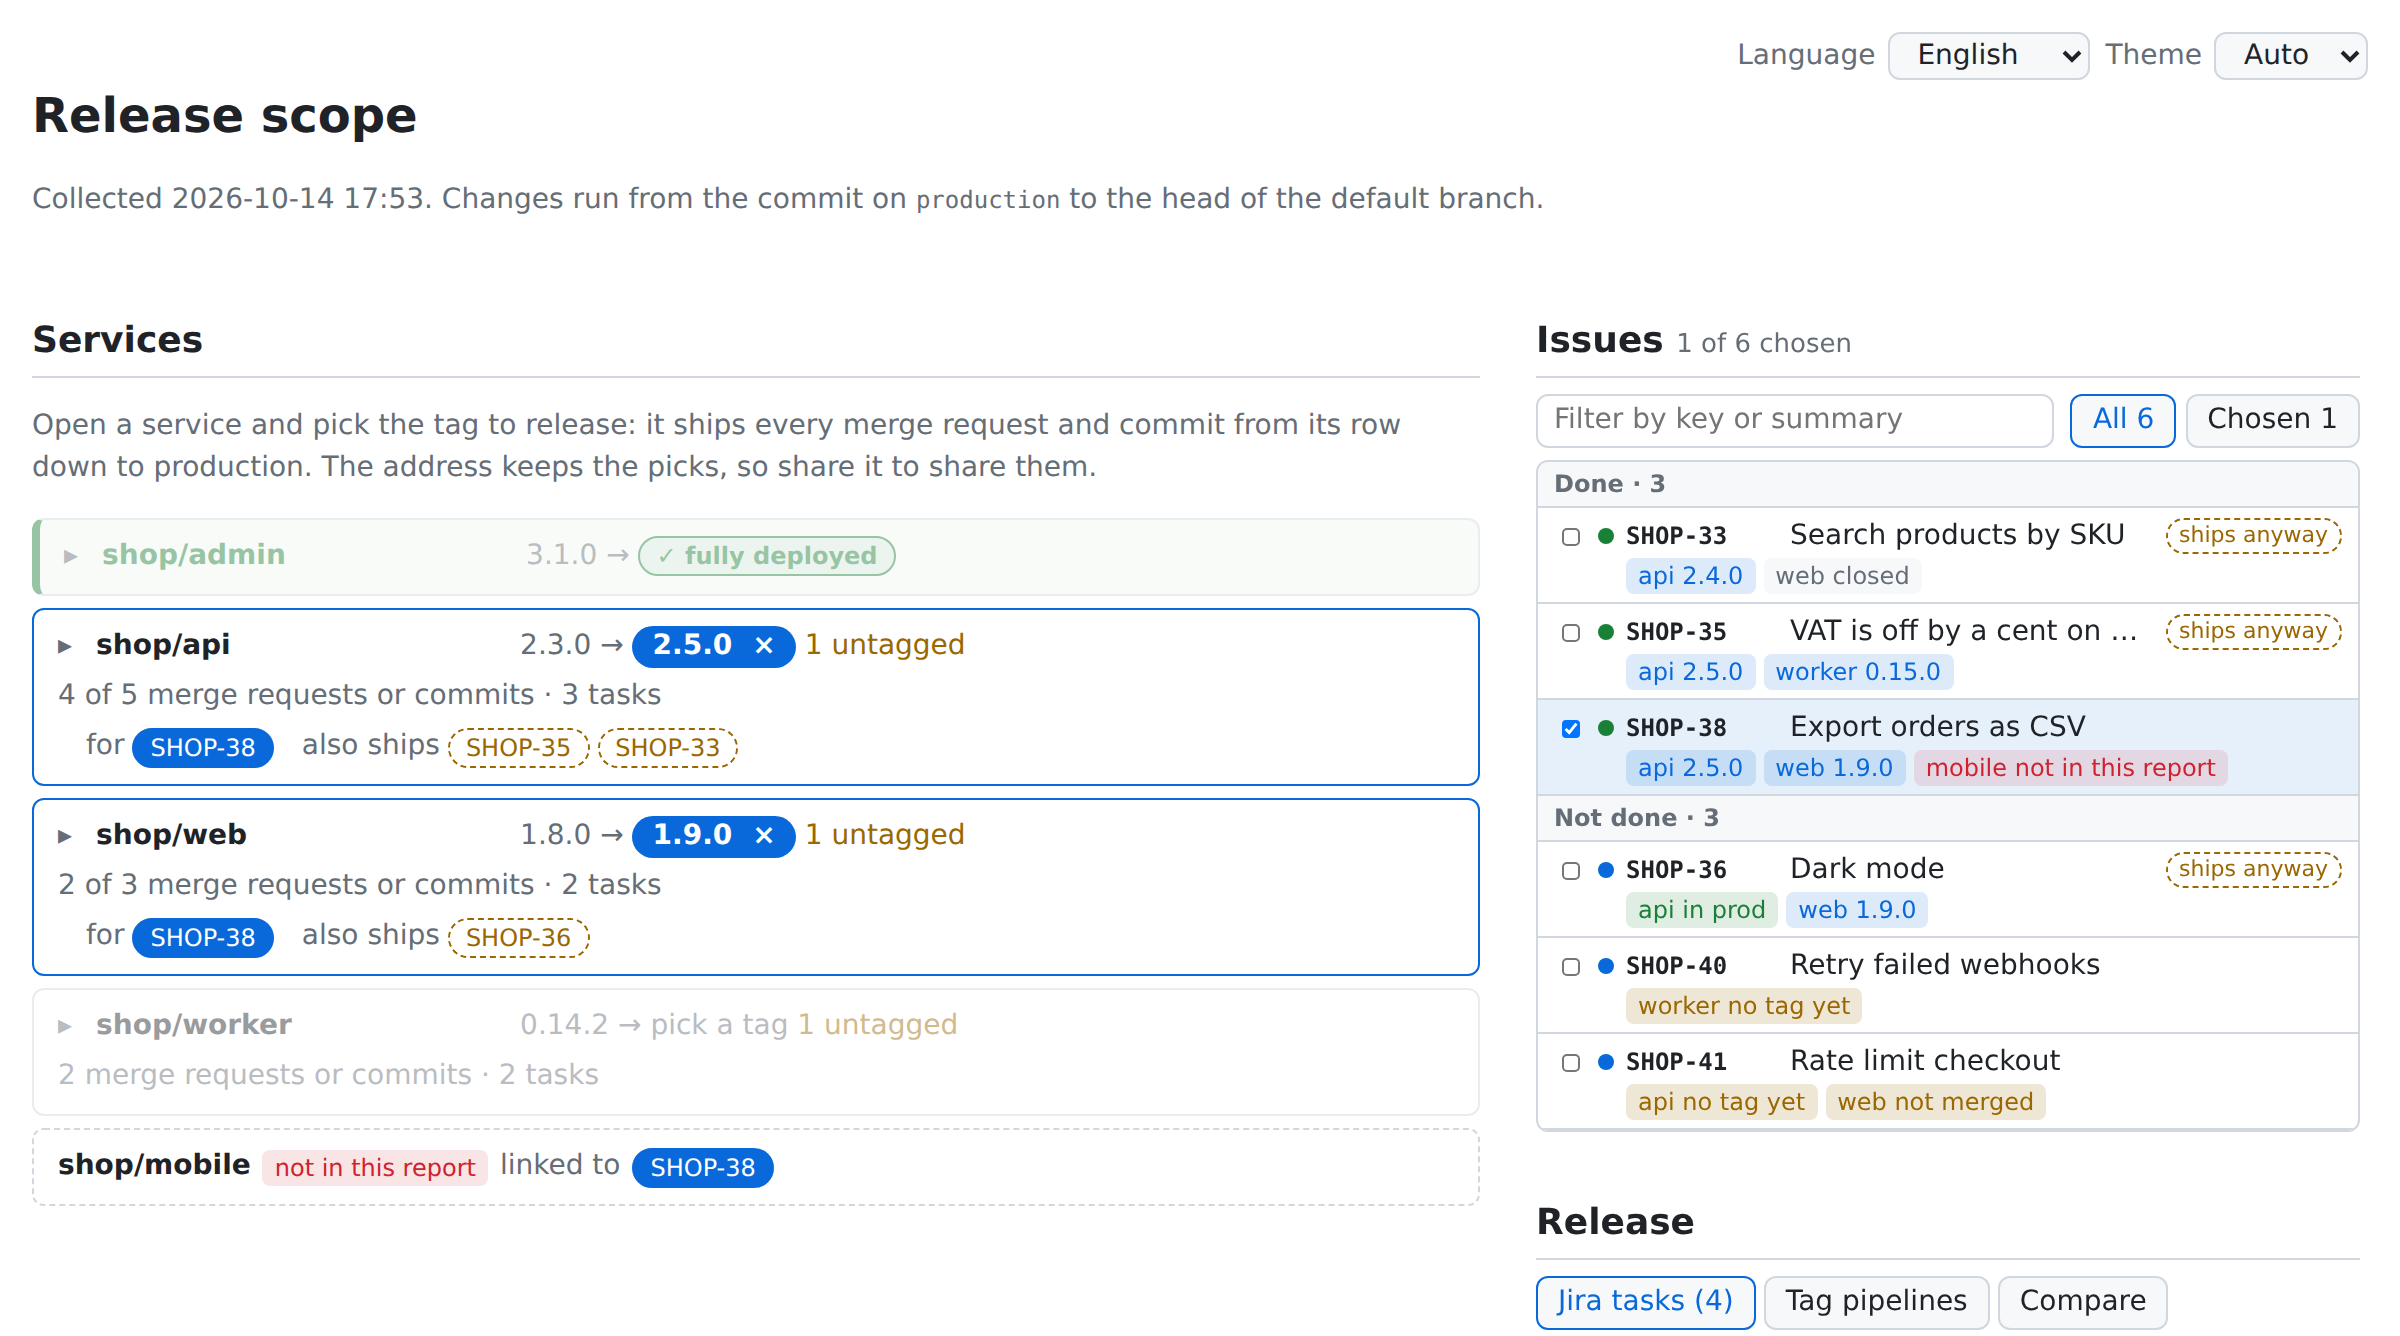Viewport: 2400px width, 1336px height.
Task: Untick the SHOP-38 checkbox
Action: tap(1571, 729)
